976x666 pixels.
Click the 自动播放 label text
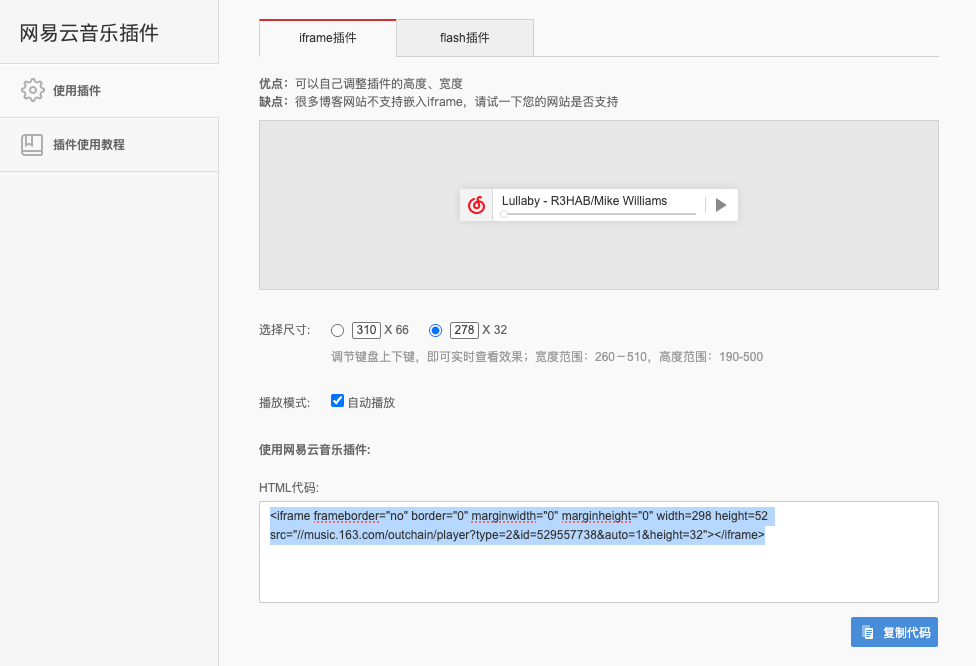pos(371,403)
